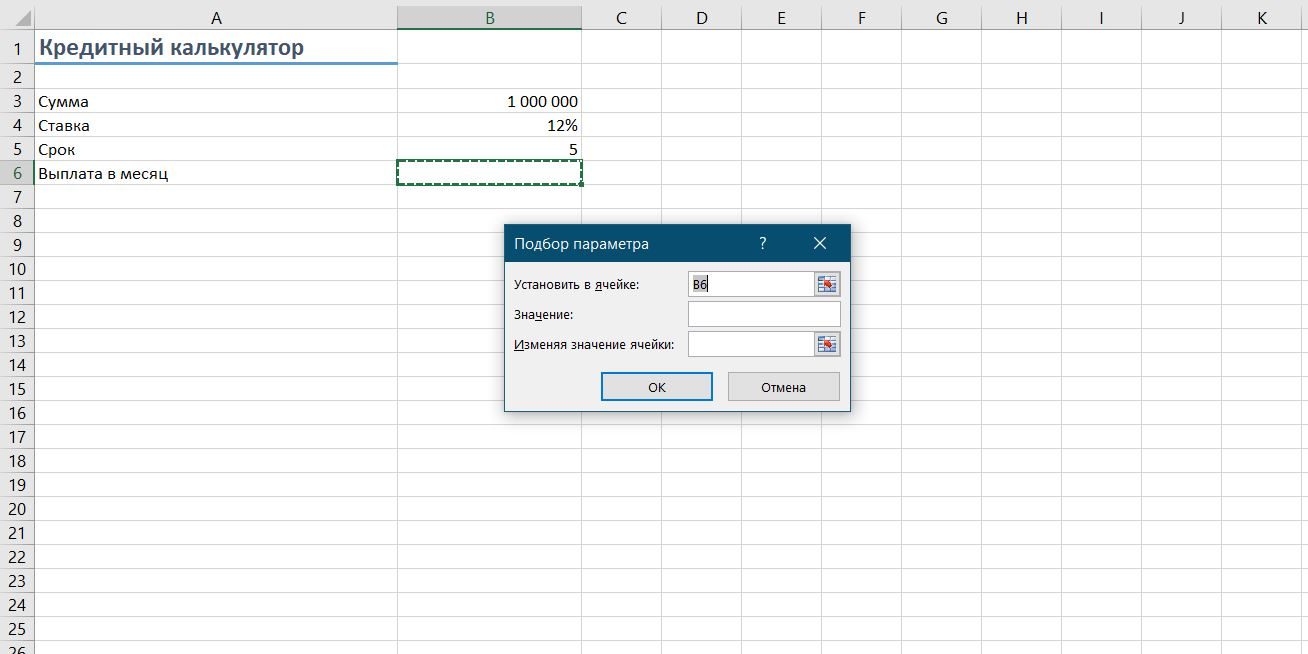Click the 'Значение' input field
The image size is (1308, 654).
click(764, 315)
